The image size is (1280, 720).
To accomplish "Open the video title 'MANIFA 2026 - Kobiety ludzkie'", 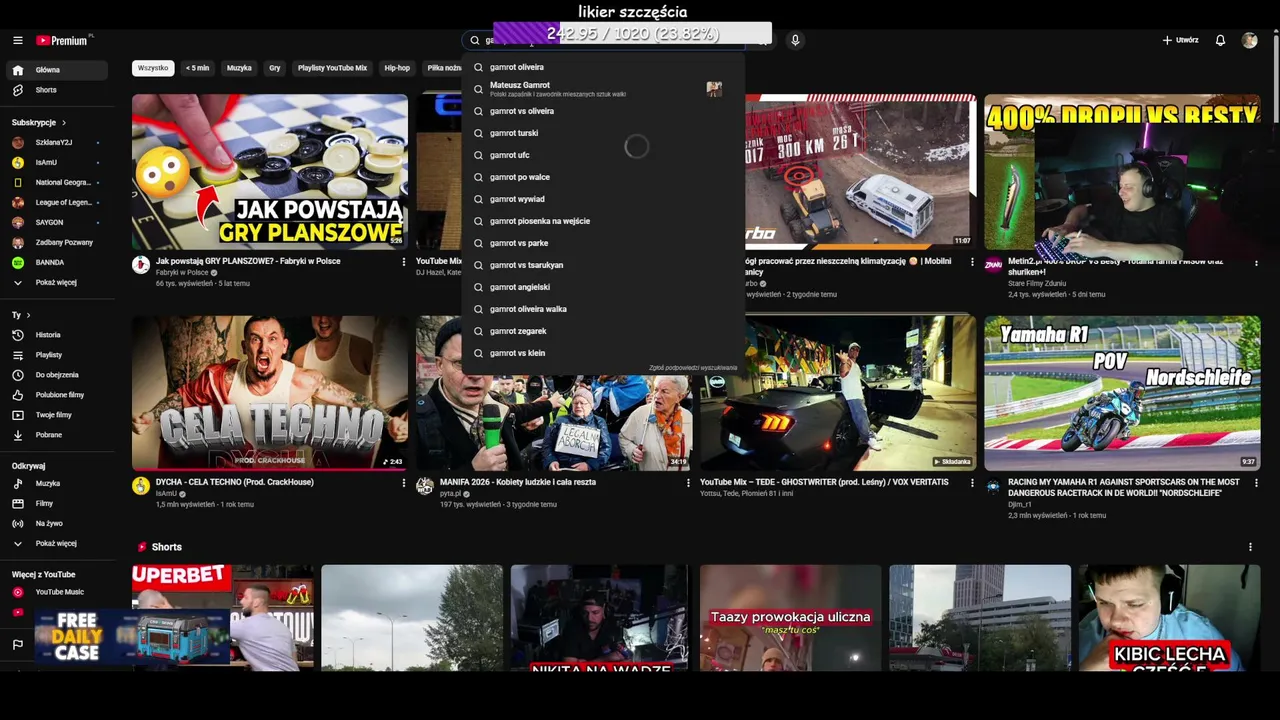I will (518, 482).
